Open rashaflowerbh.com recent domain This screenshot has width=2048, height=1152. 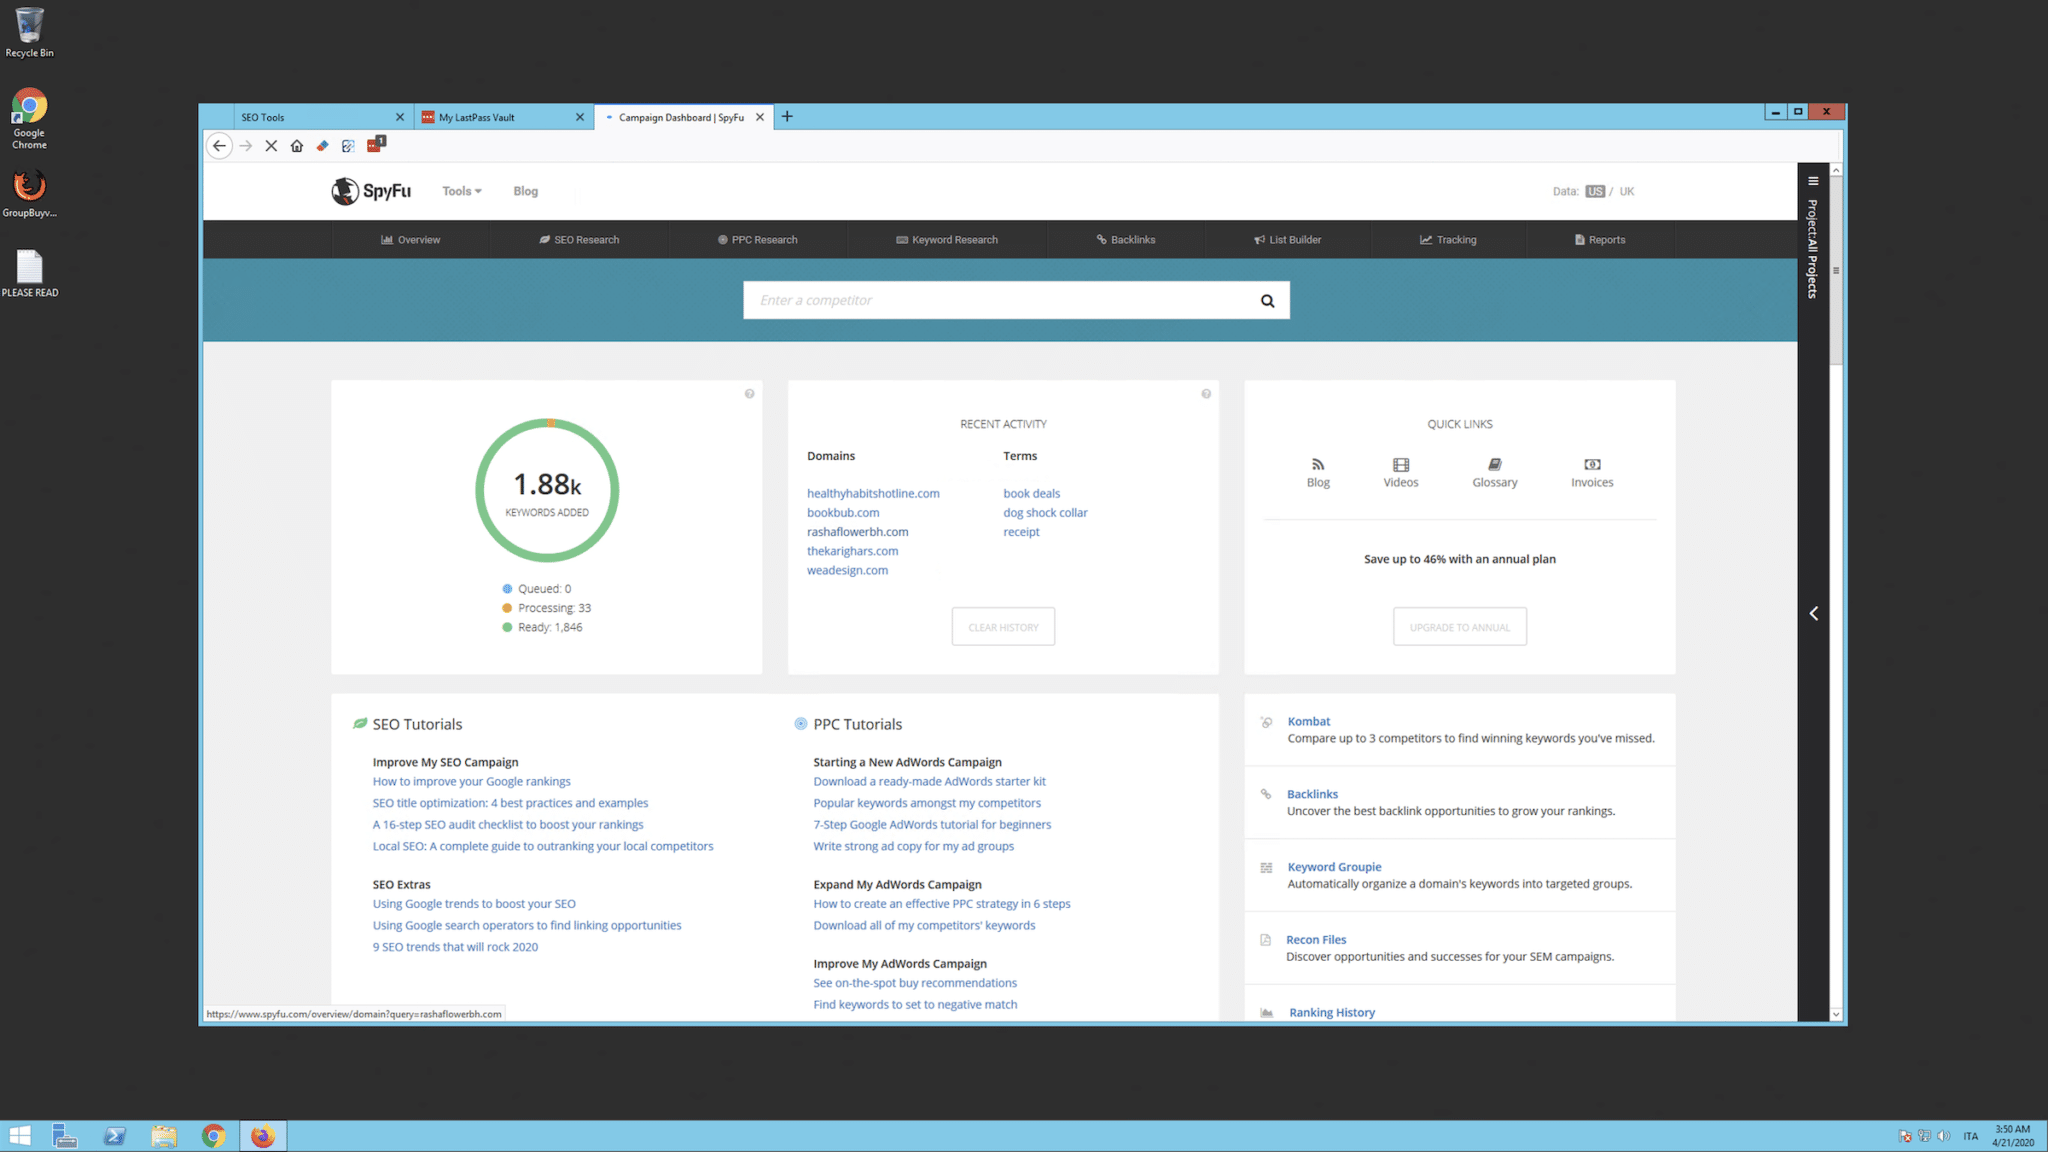[x=858, y=532]
